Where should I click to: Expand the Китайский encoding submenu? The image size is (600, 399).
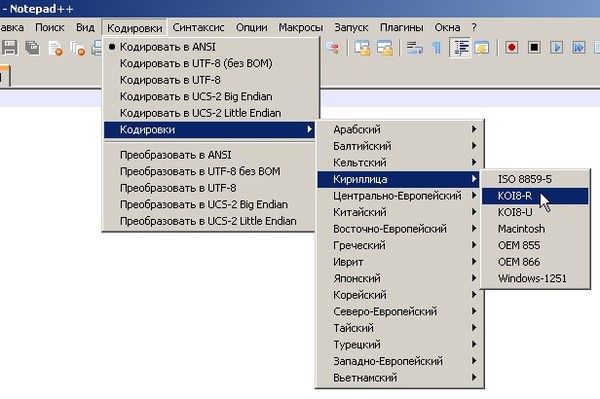click(x=399, y=212)
